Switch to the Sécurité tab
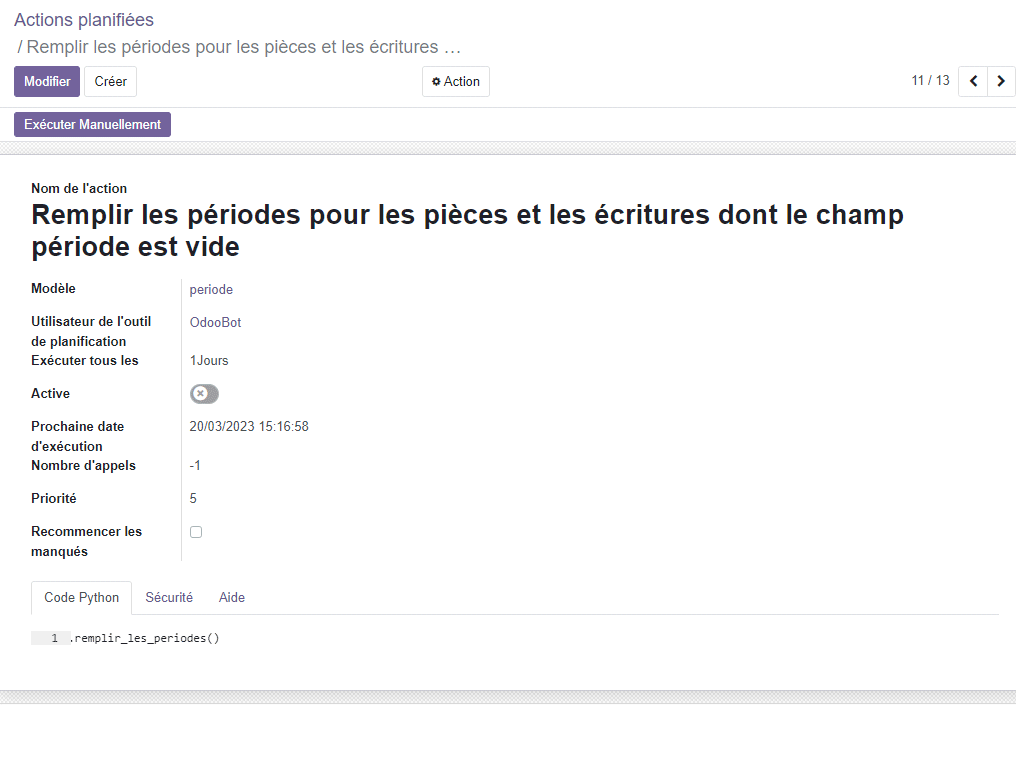This screenshot has width=1016, height=764. tap(169, 598)
